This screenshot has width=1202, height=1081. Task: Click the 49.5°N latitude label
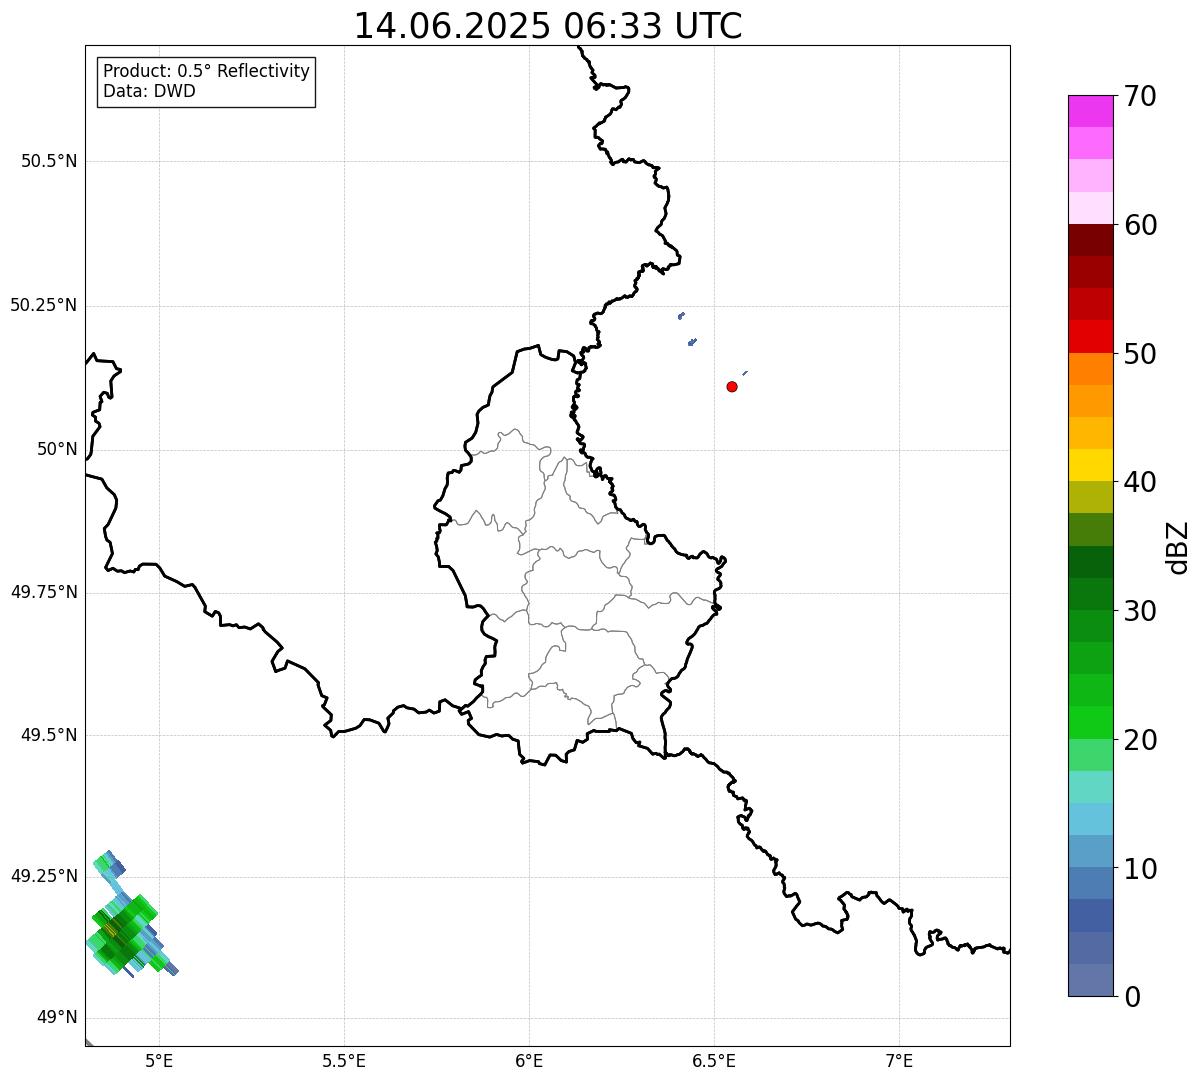49,735
